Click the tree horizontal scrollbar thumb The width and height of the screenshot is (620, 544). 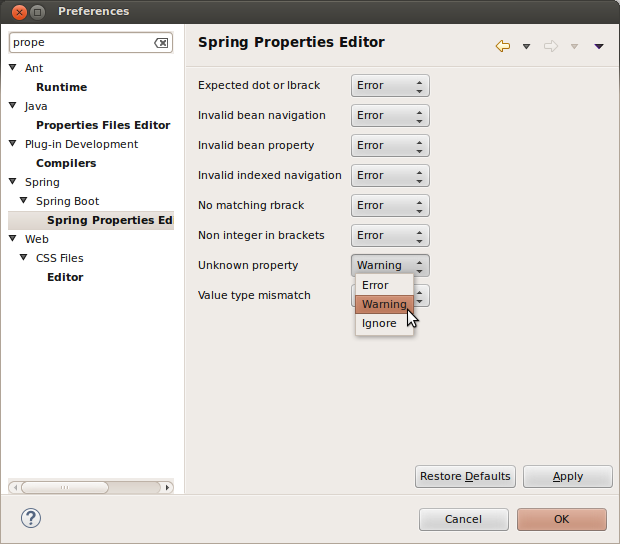pos(65,487)
